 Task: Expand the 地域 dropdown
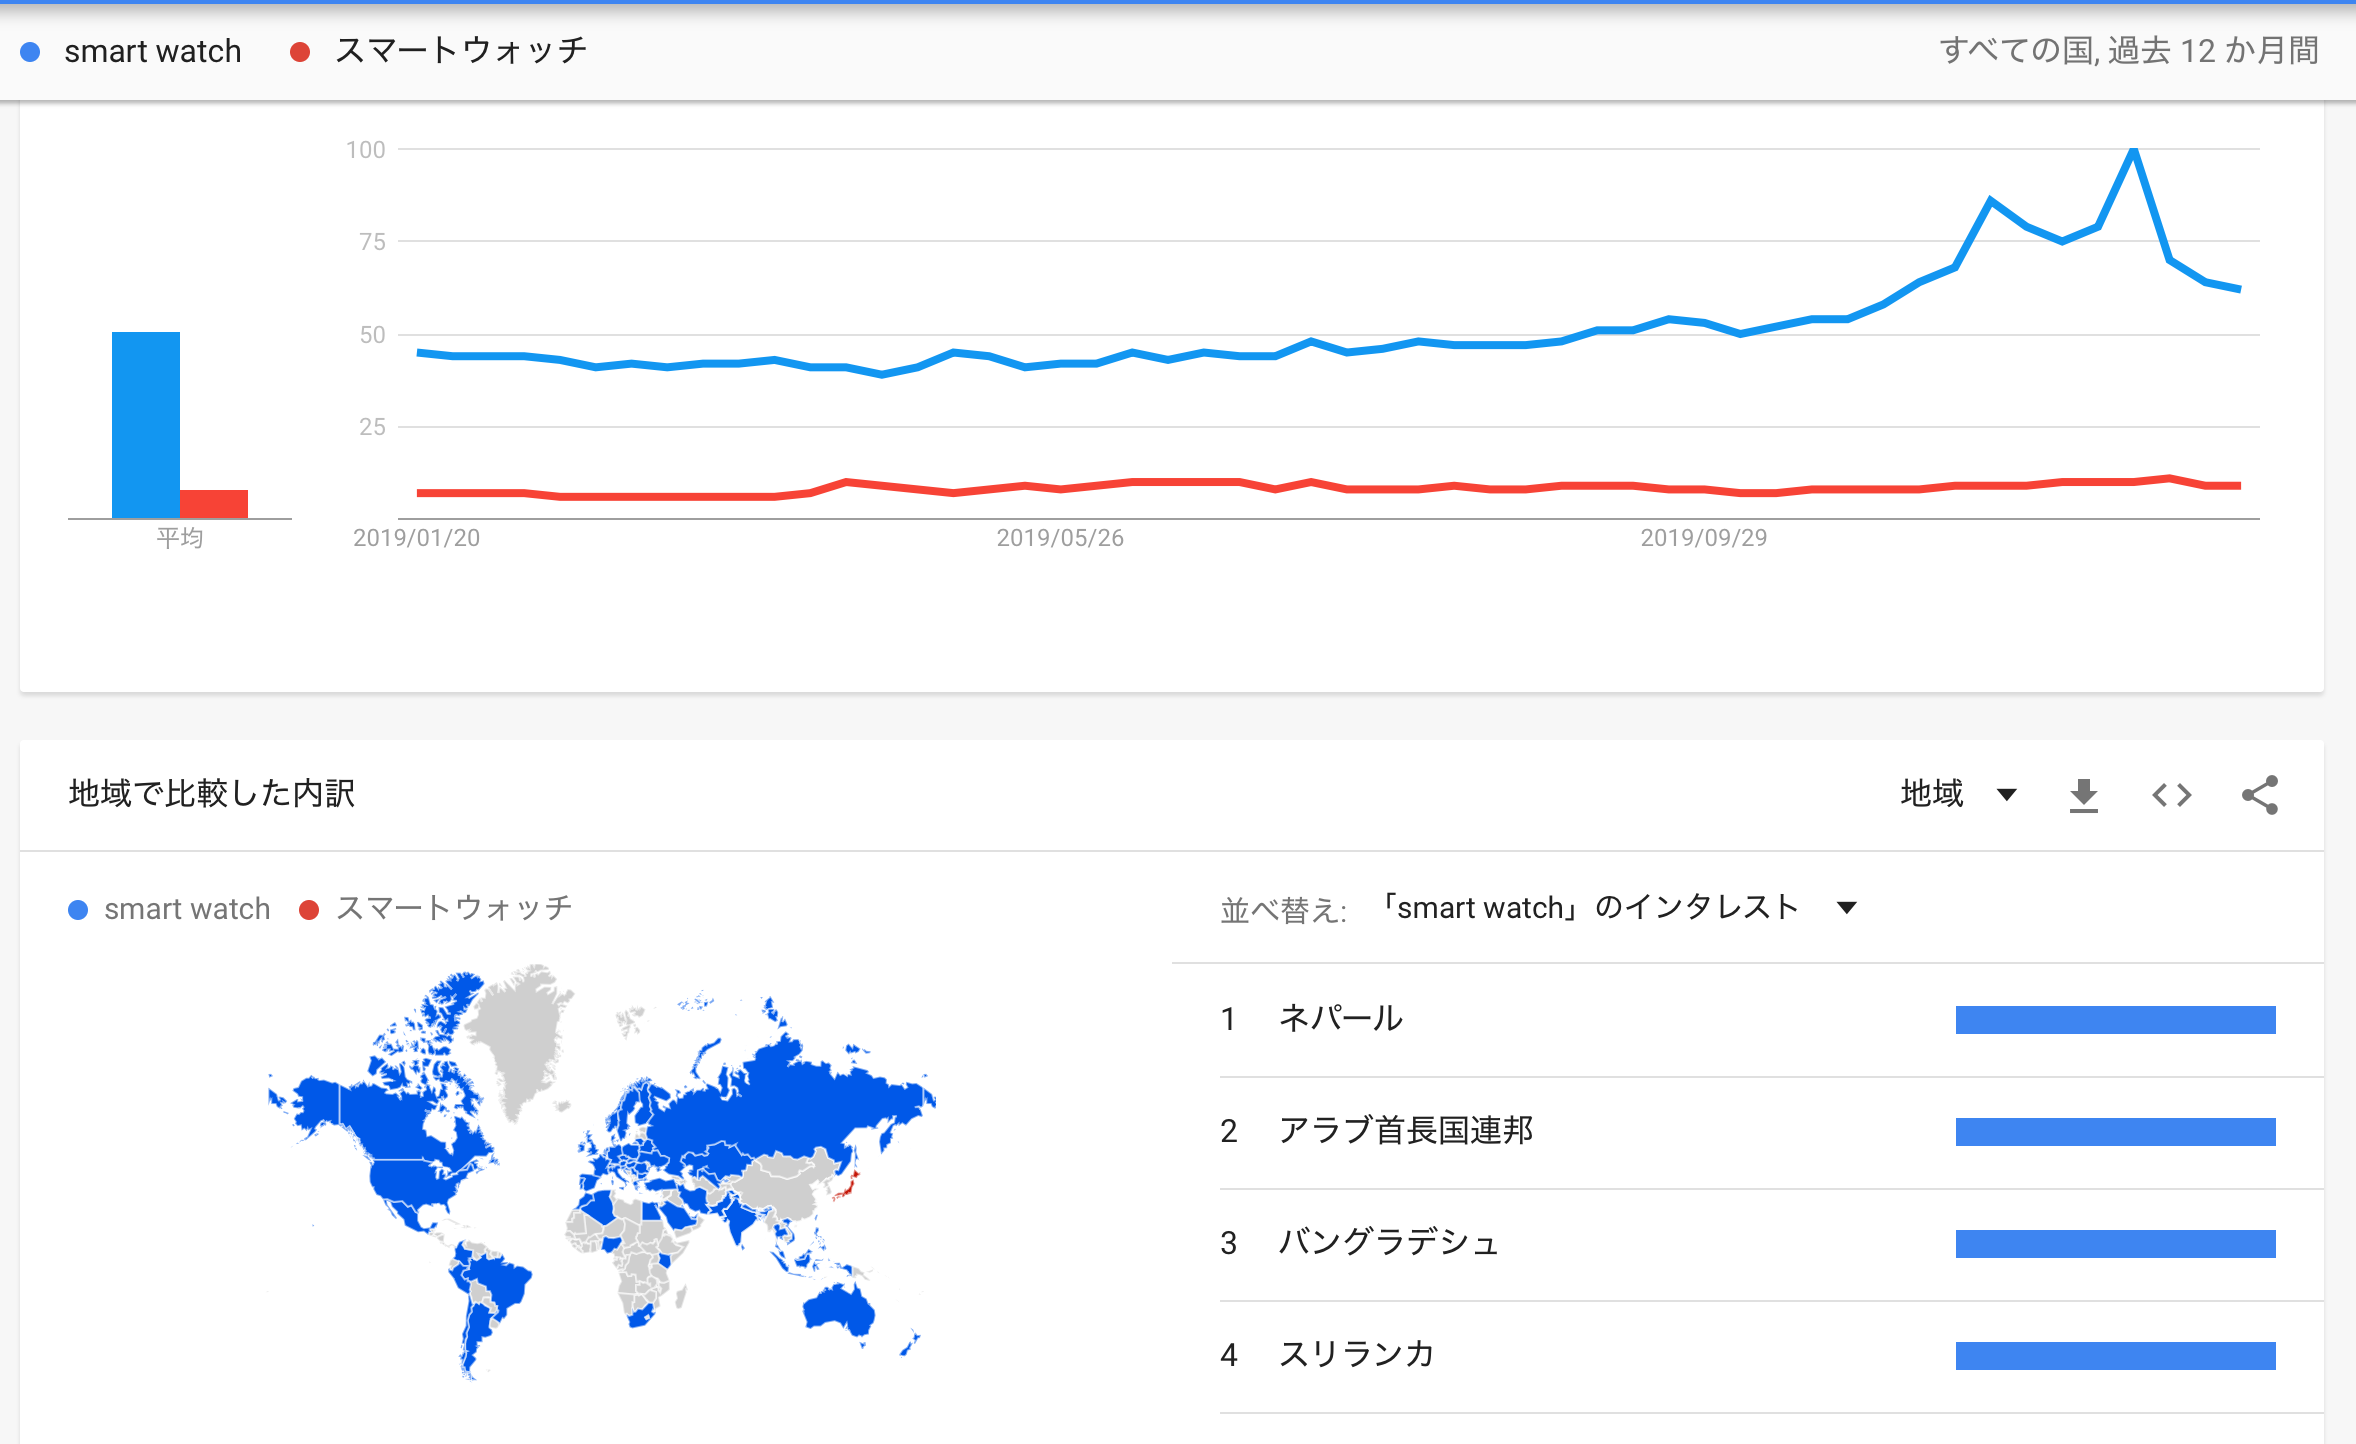click(1958, 794)
